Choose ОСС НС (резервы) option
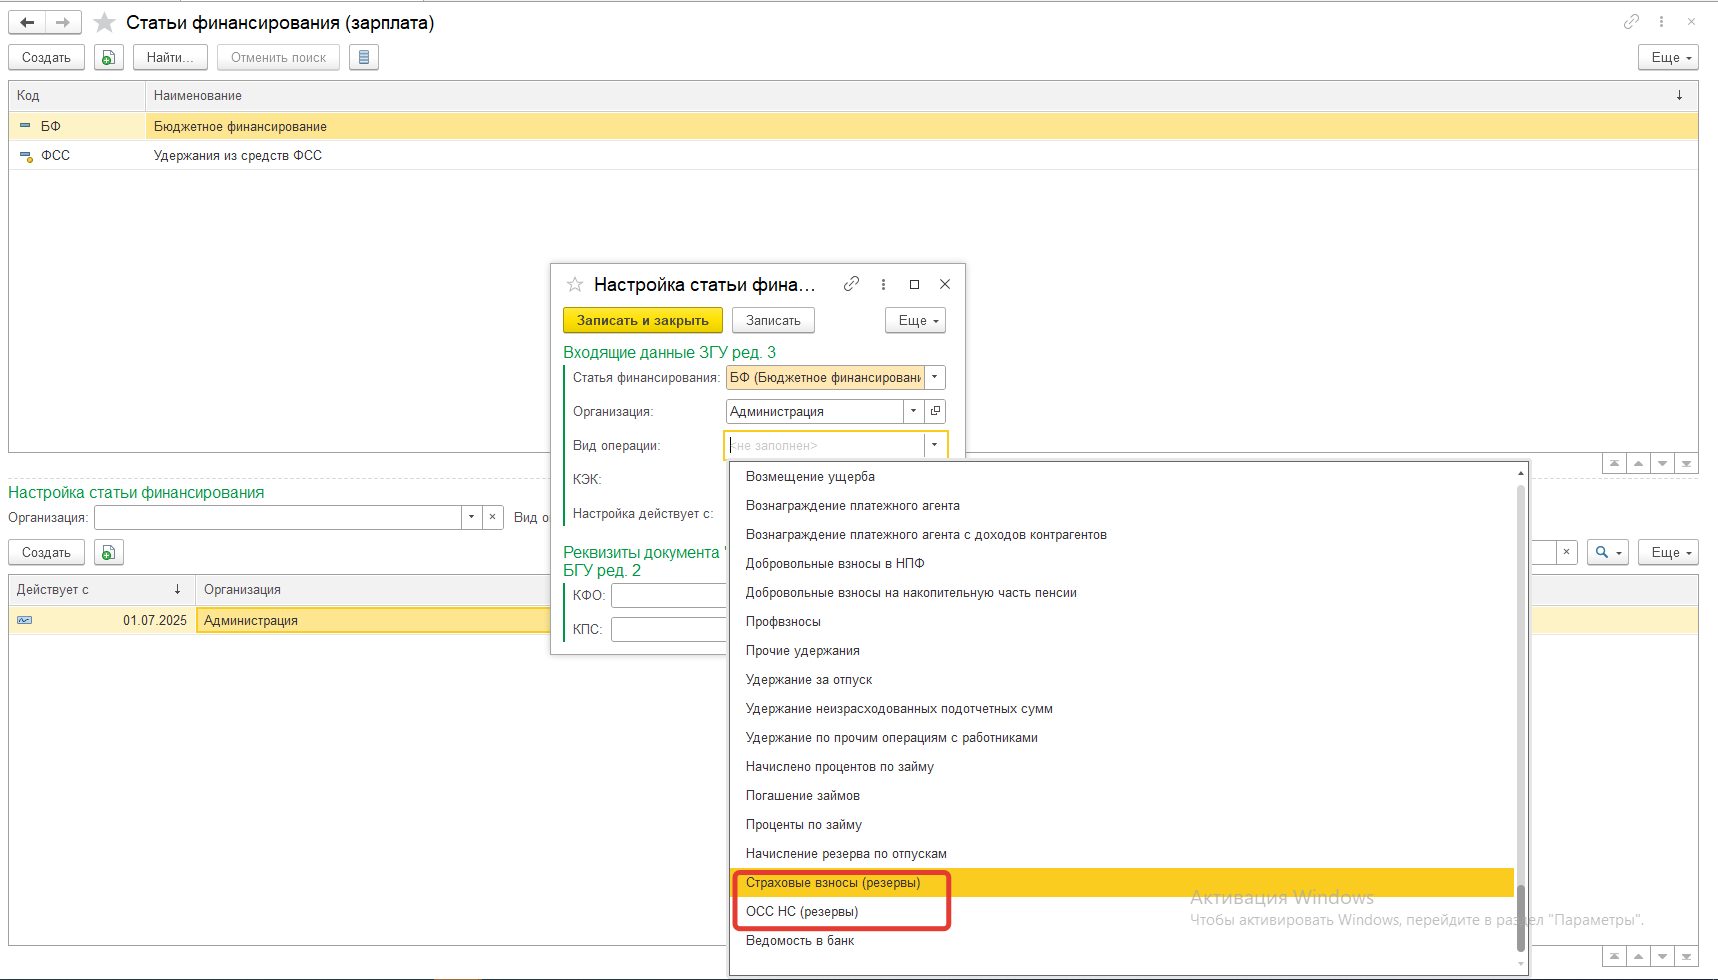 [x=802, y=912]
